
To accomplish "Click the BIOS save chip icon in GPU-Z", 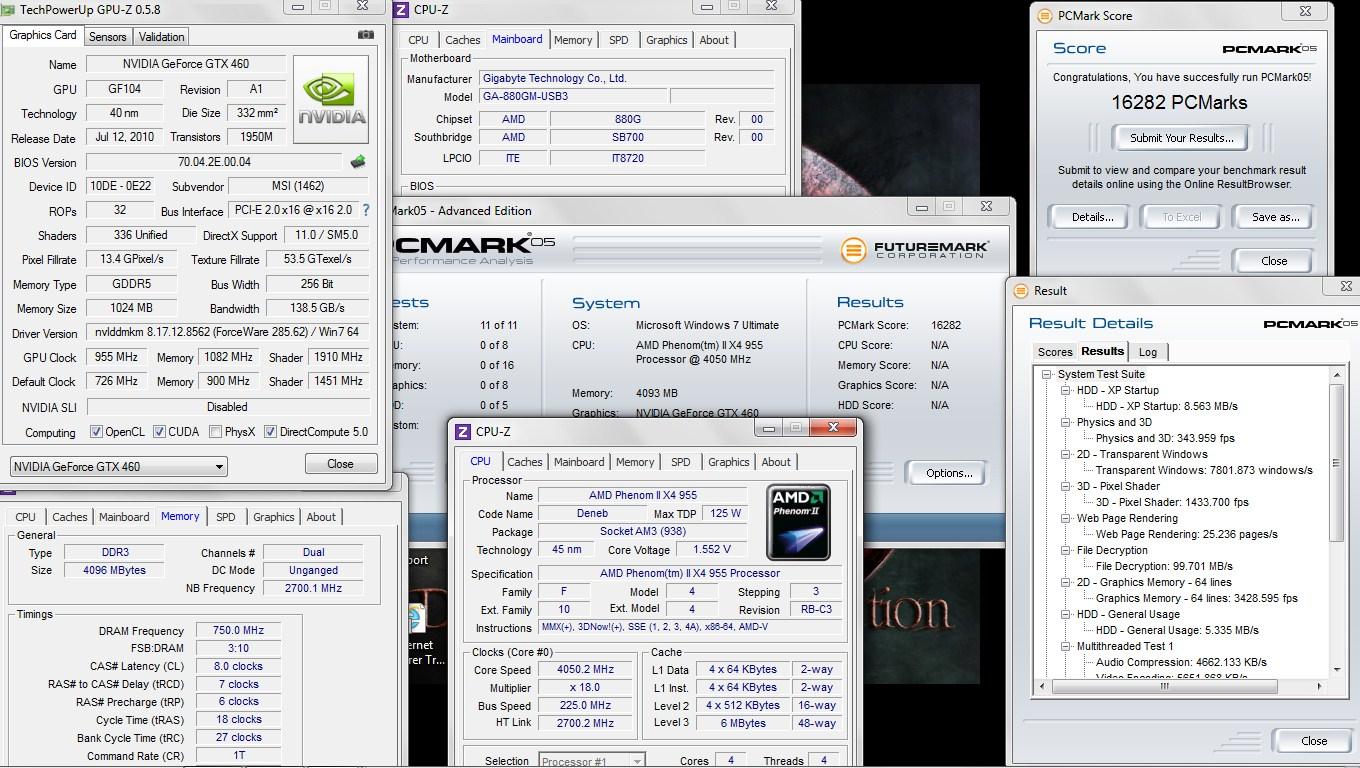I will (357, 162).
